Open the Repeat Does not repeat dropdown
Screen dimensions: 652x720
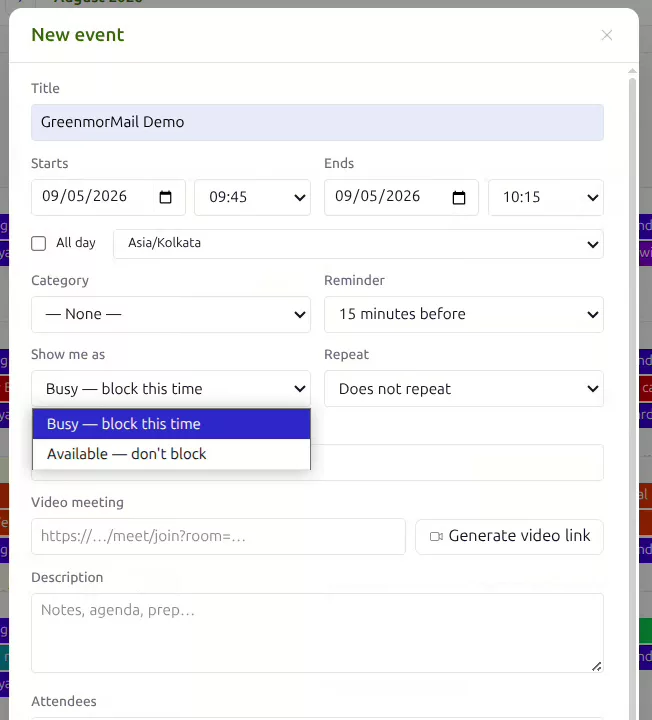(464, 388)
